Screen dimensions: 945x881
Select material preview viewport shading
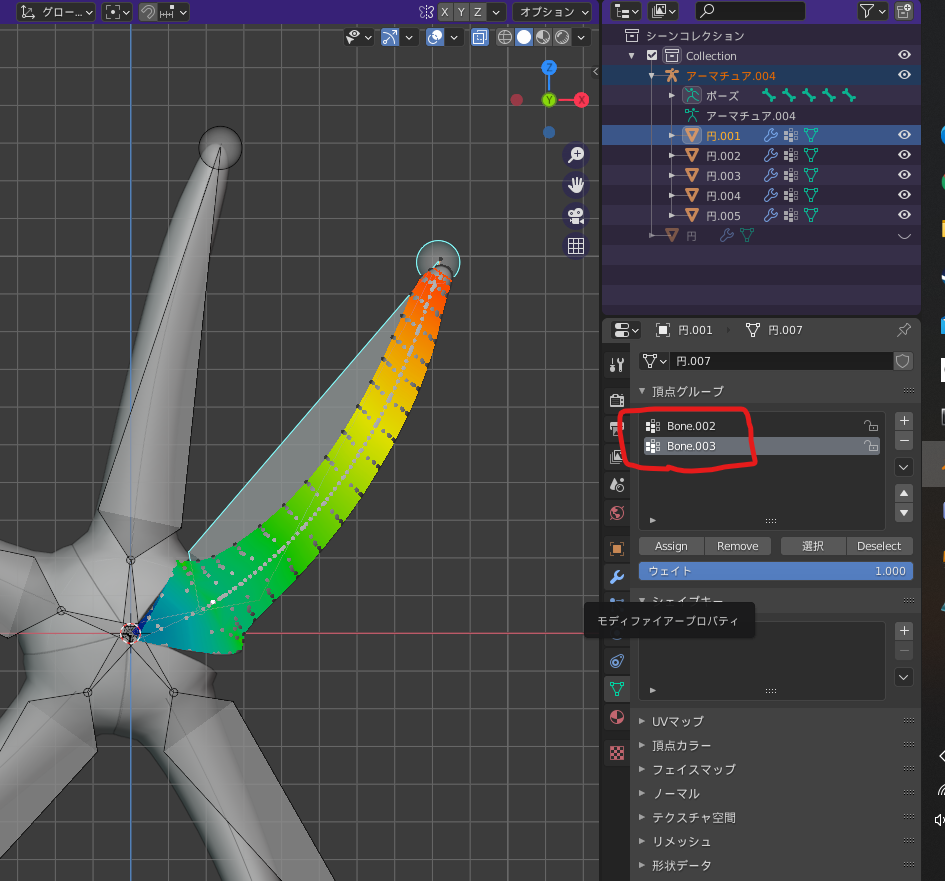click(x=543, y=37)
